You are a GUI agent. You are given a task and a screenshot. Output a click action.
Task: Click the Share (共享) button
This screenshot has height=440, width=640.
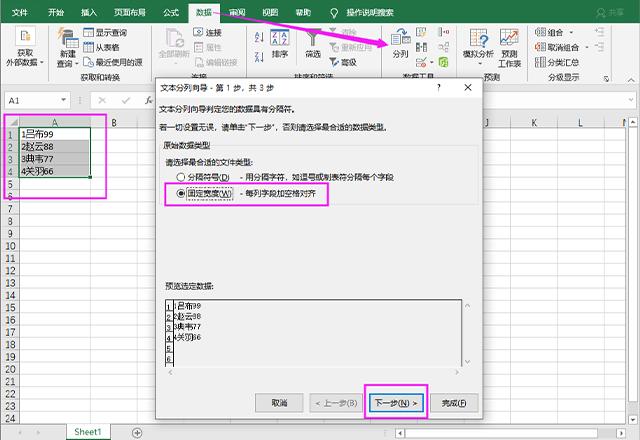611,13
